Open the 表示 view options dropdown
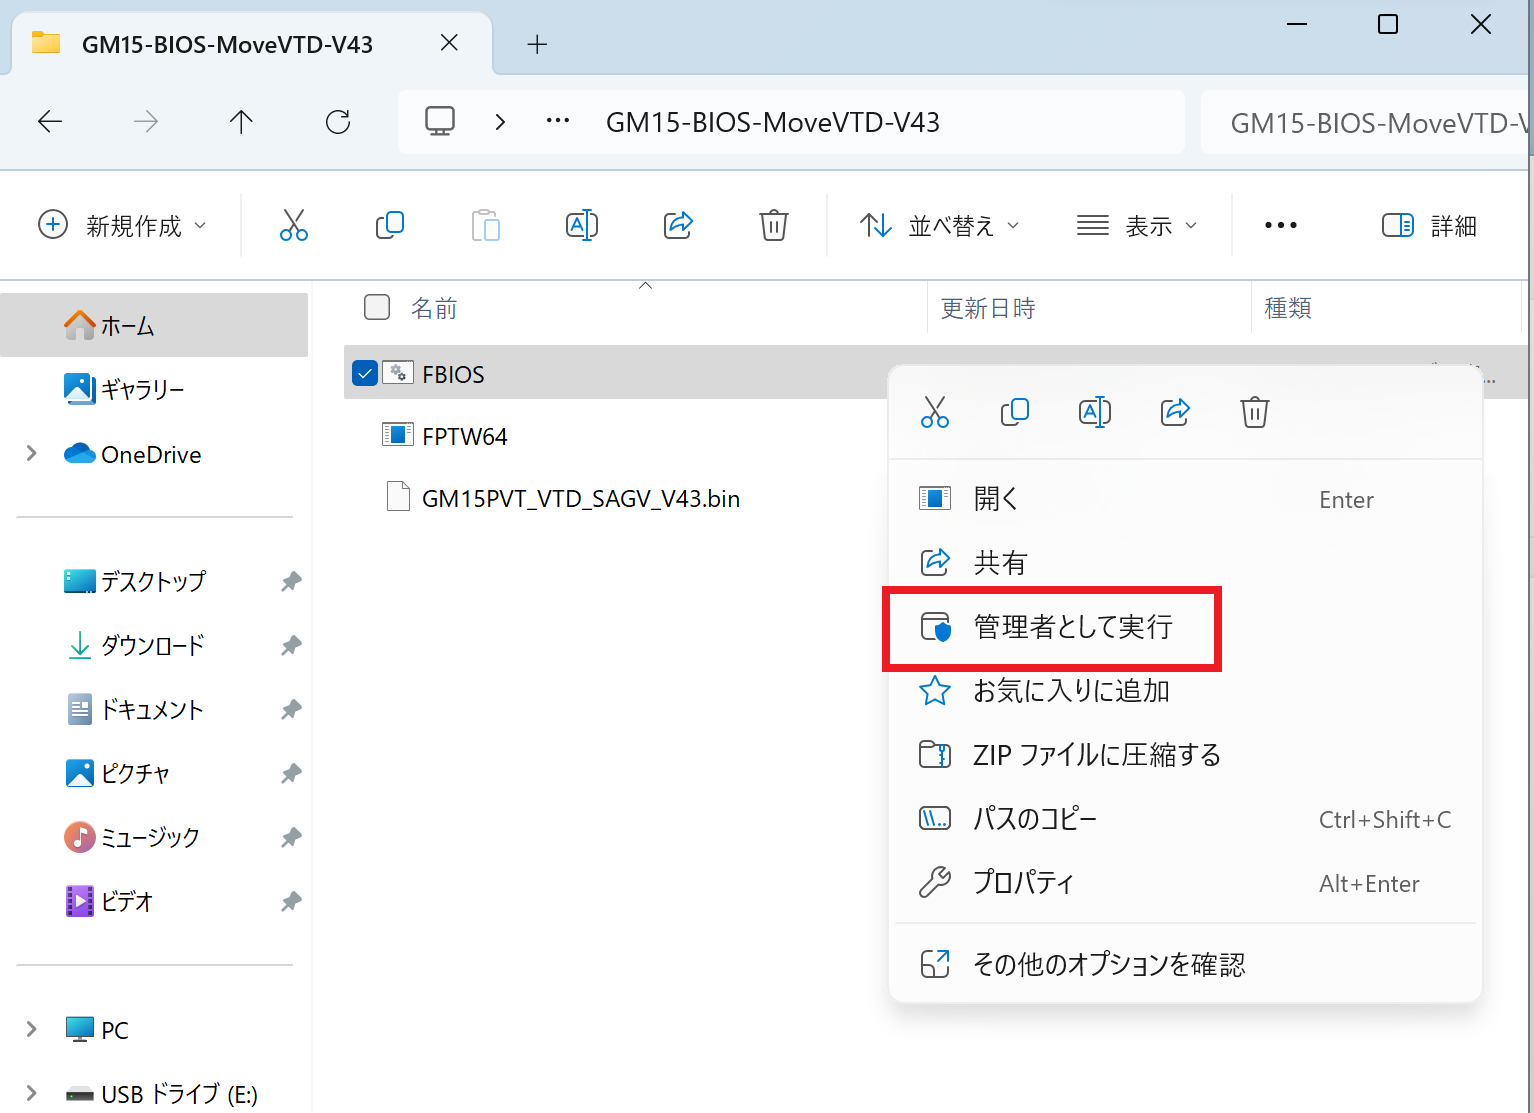The width and height of the screenshot is (1534, 1113). 1137,225
